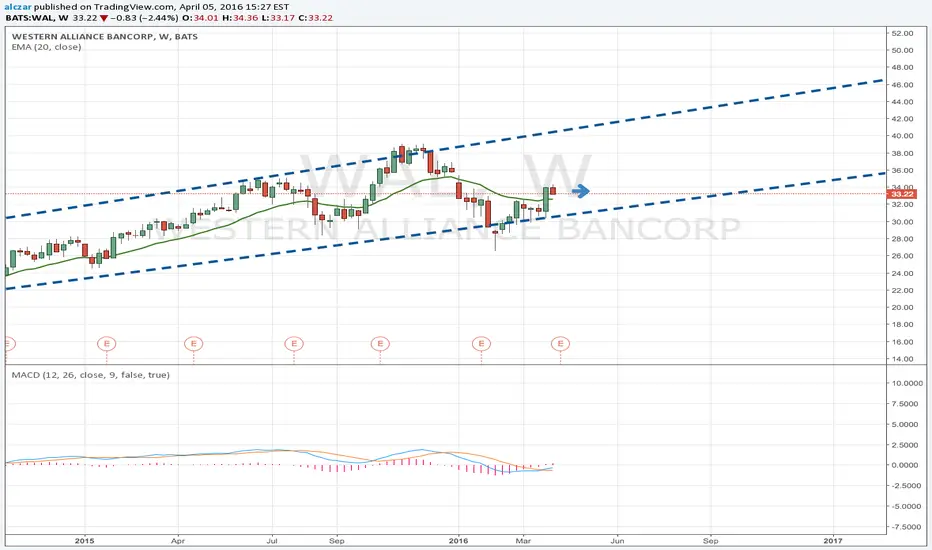Click the C:33.22 close value
The height and width of the screenshot is (550, 932).
pos(316,18)
